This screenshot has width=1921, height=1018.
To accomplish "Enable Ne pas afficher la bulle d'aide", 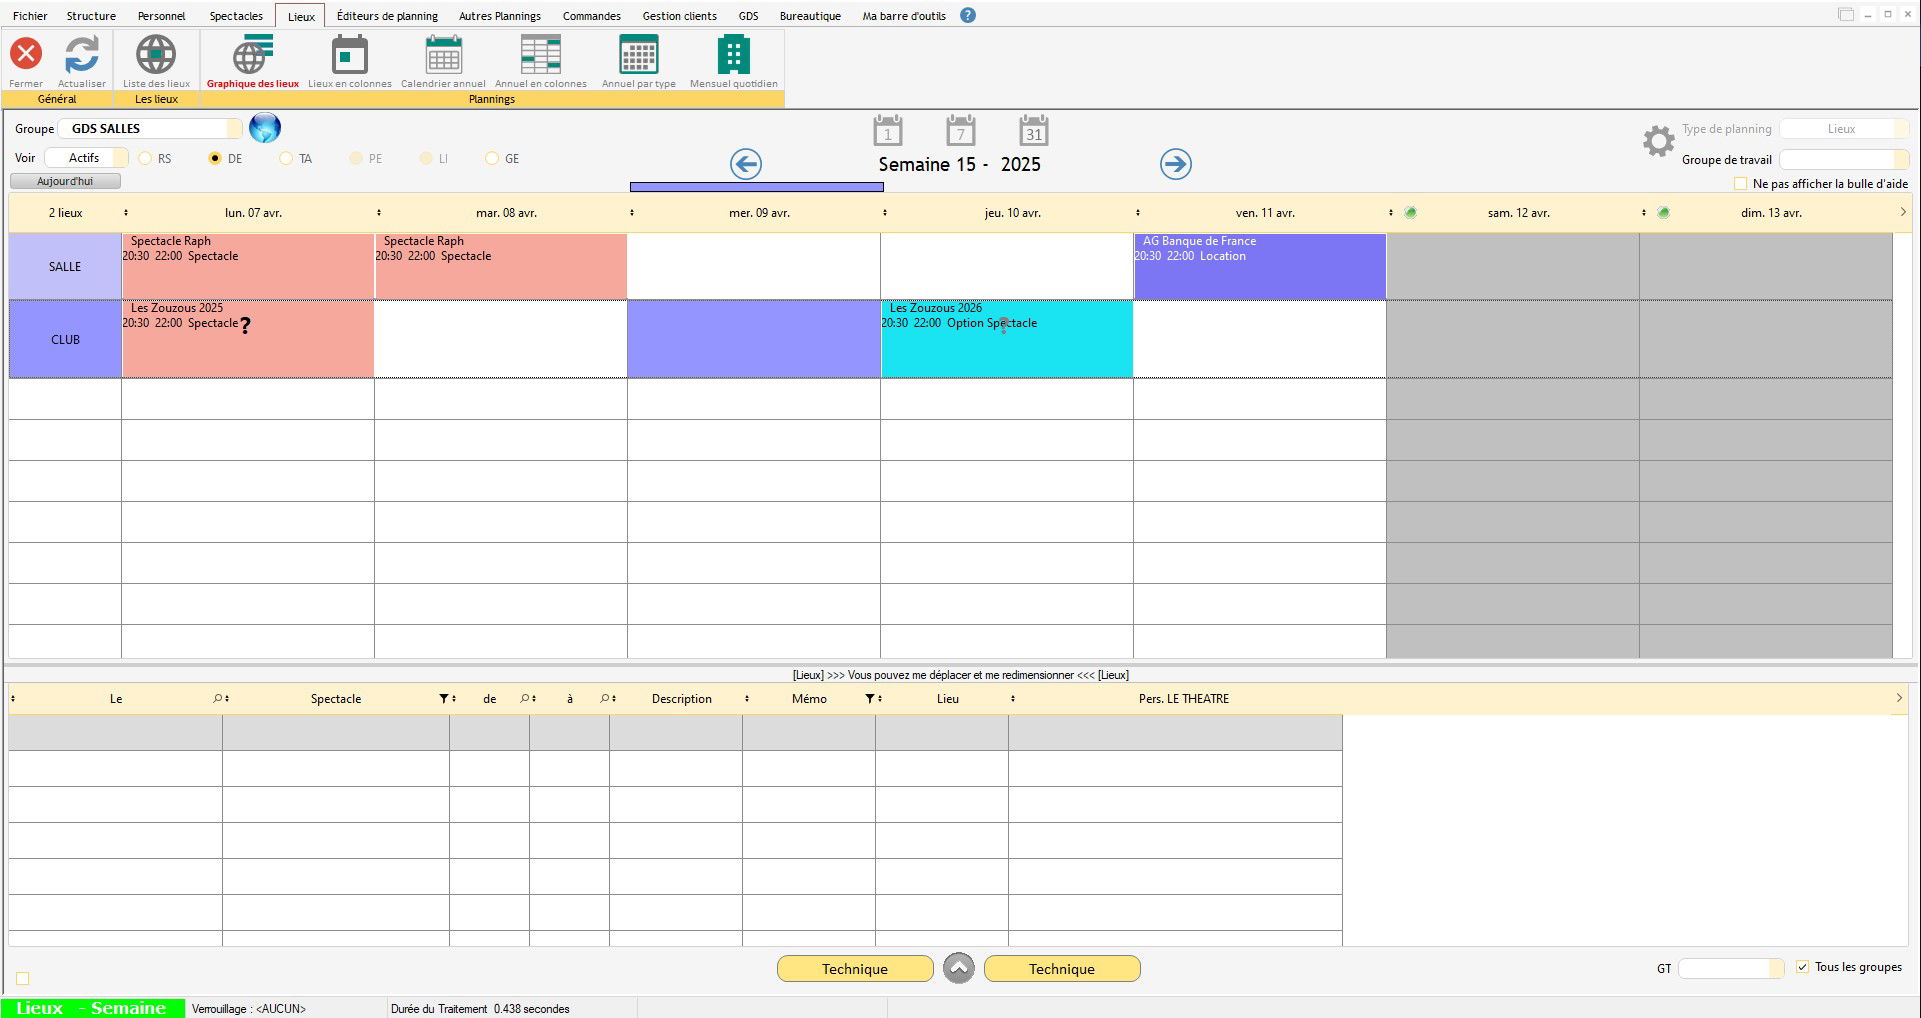I will click(1741, 184).
